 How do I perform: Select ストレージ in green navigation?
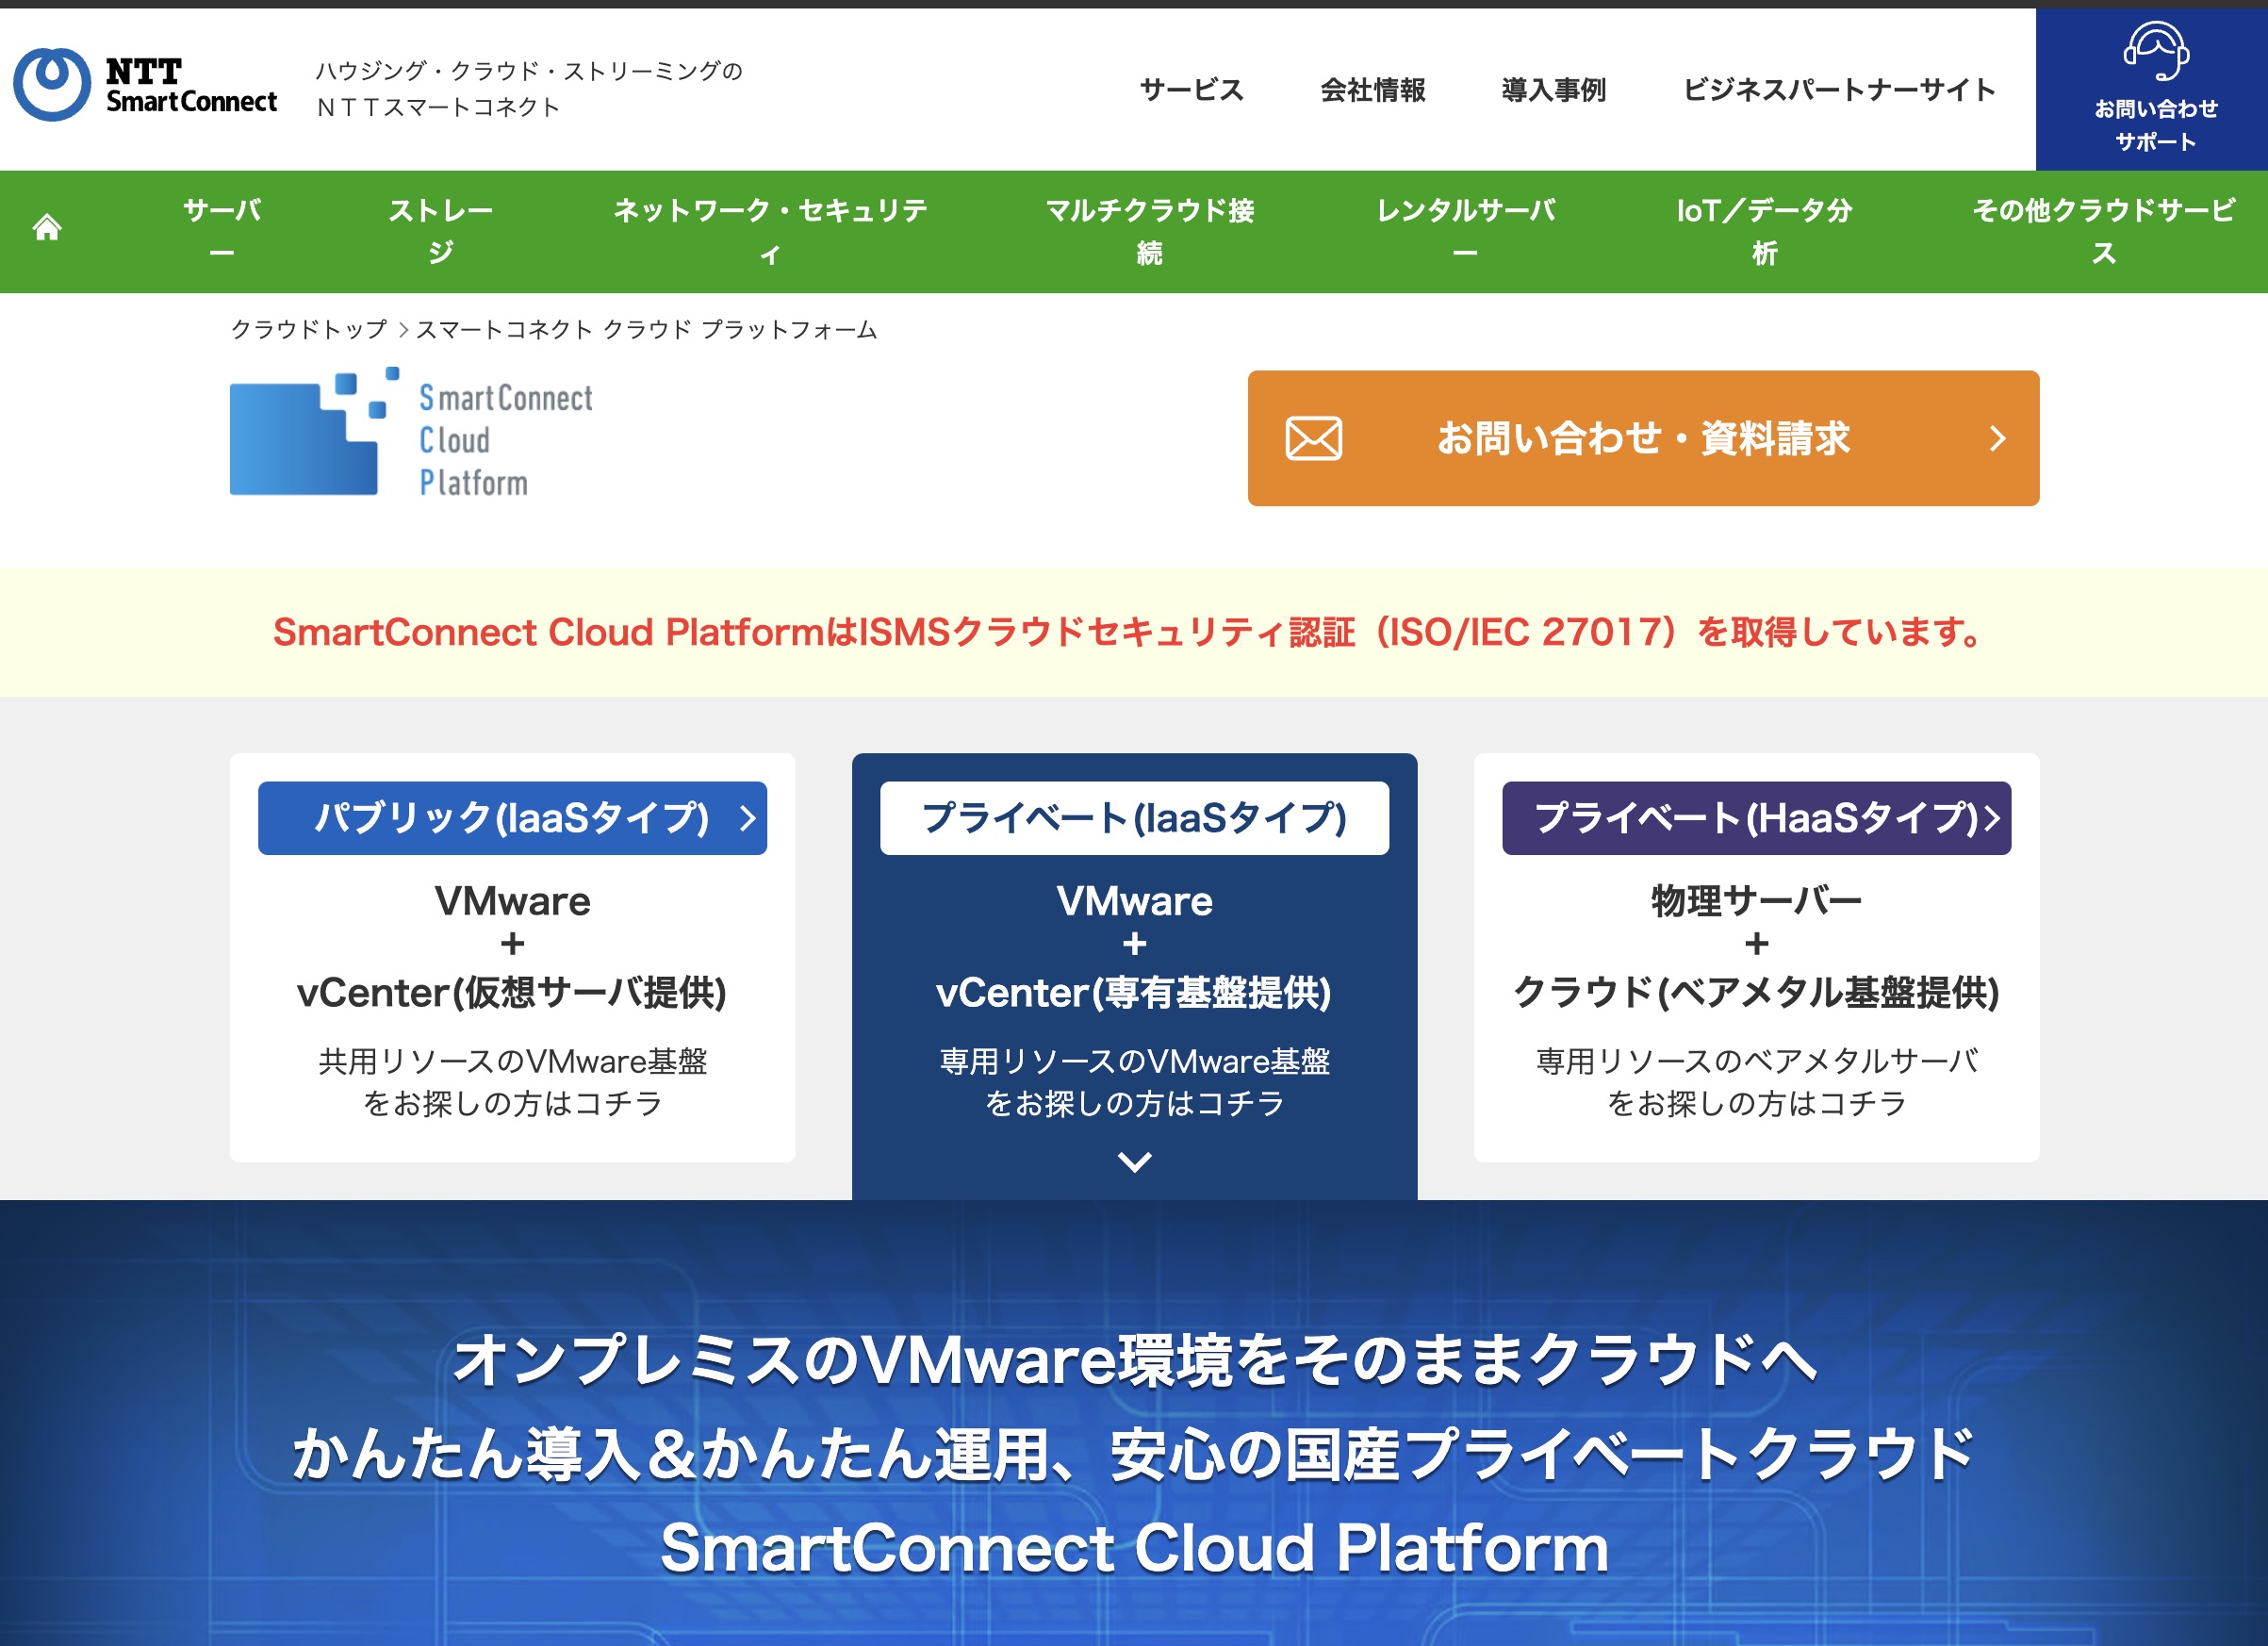tap(440, 231)
